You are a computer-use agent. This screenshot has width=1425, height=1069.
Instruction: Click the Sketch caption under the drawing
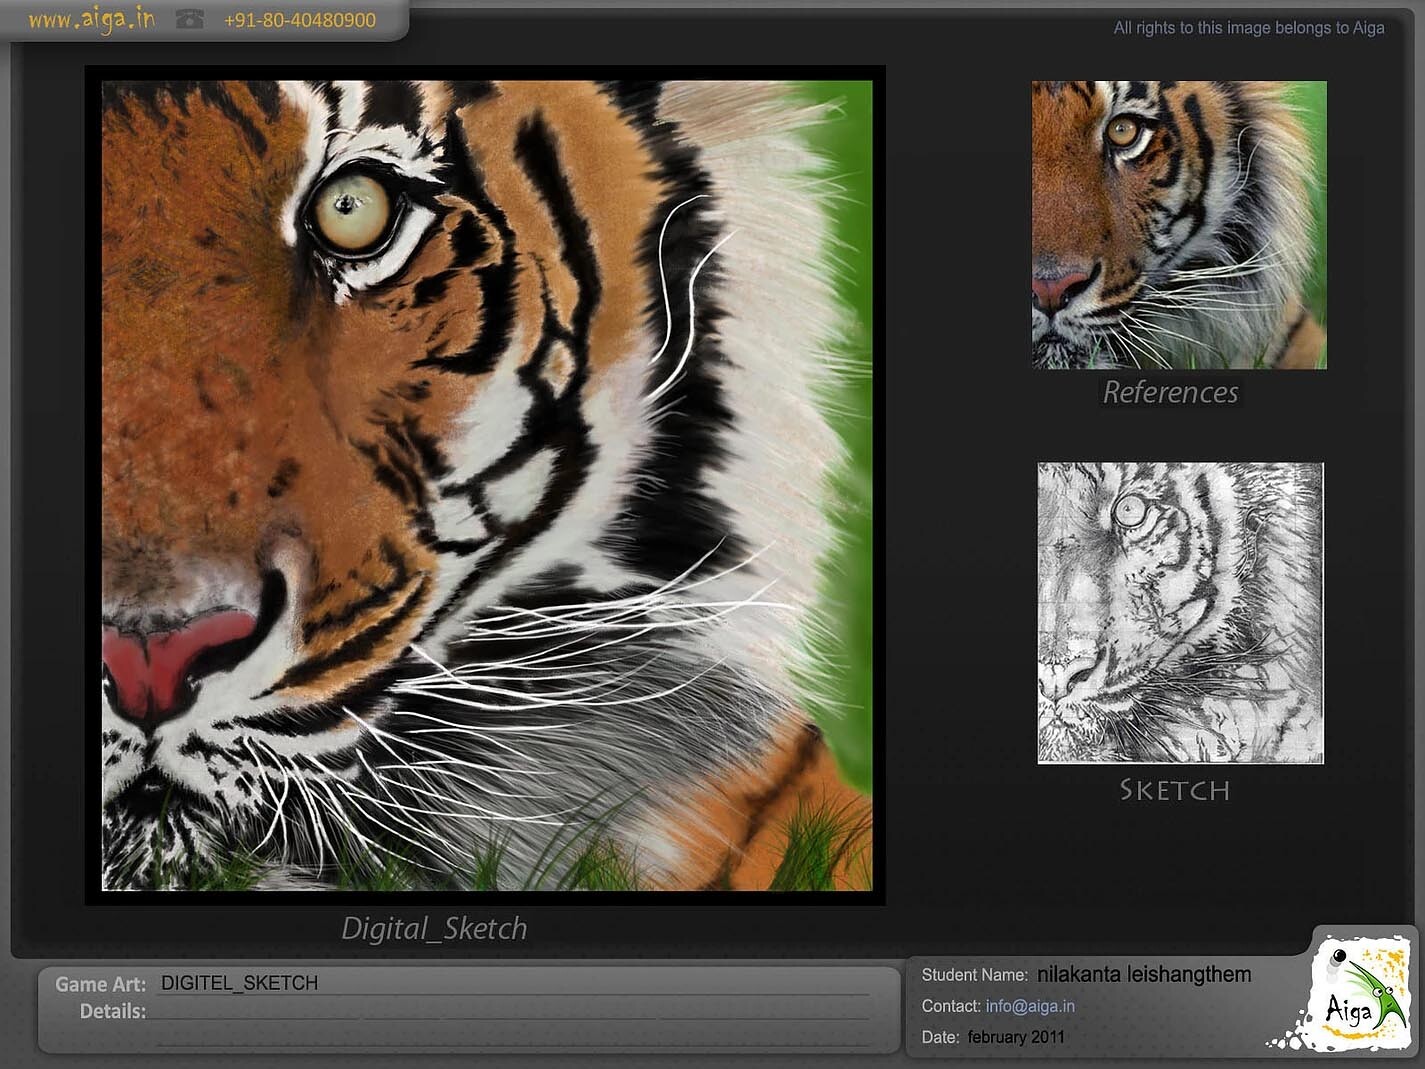[x=1174, y=790]
